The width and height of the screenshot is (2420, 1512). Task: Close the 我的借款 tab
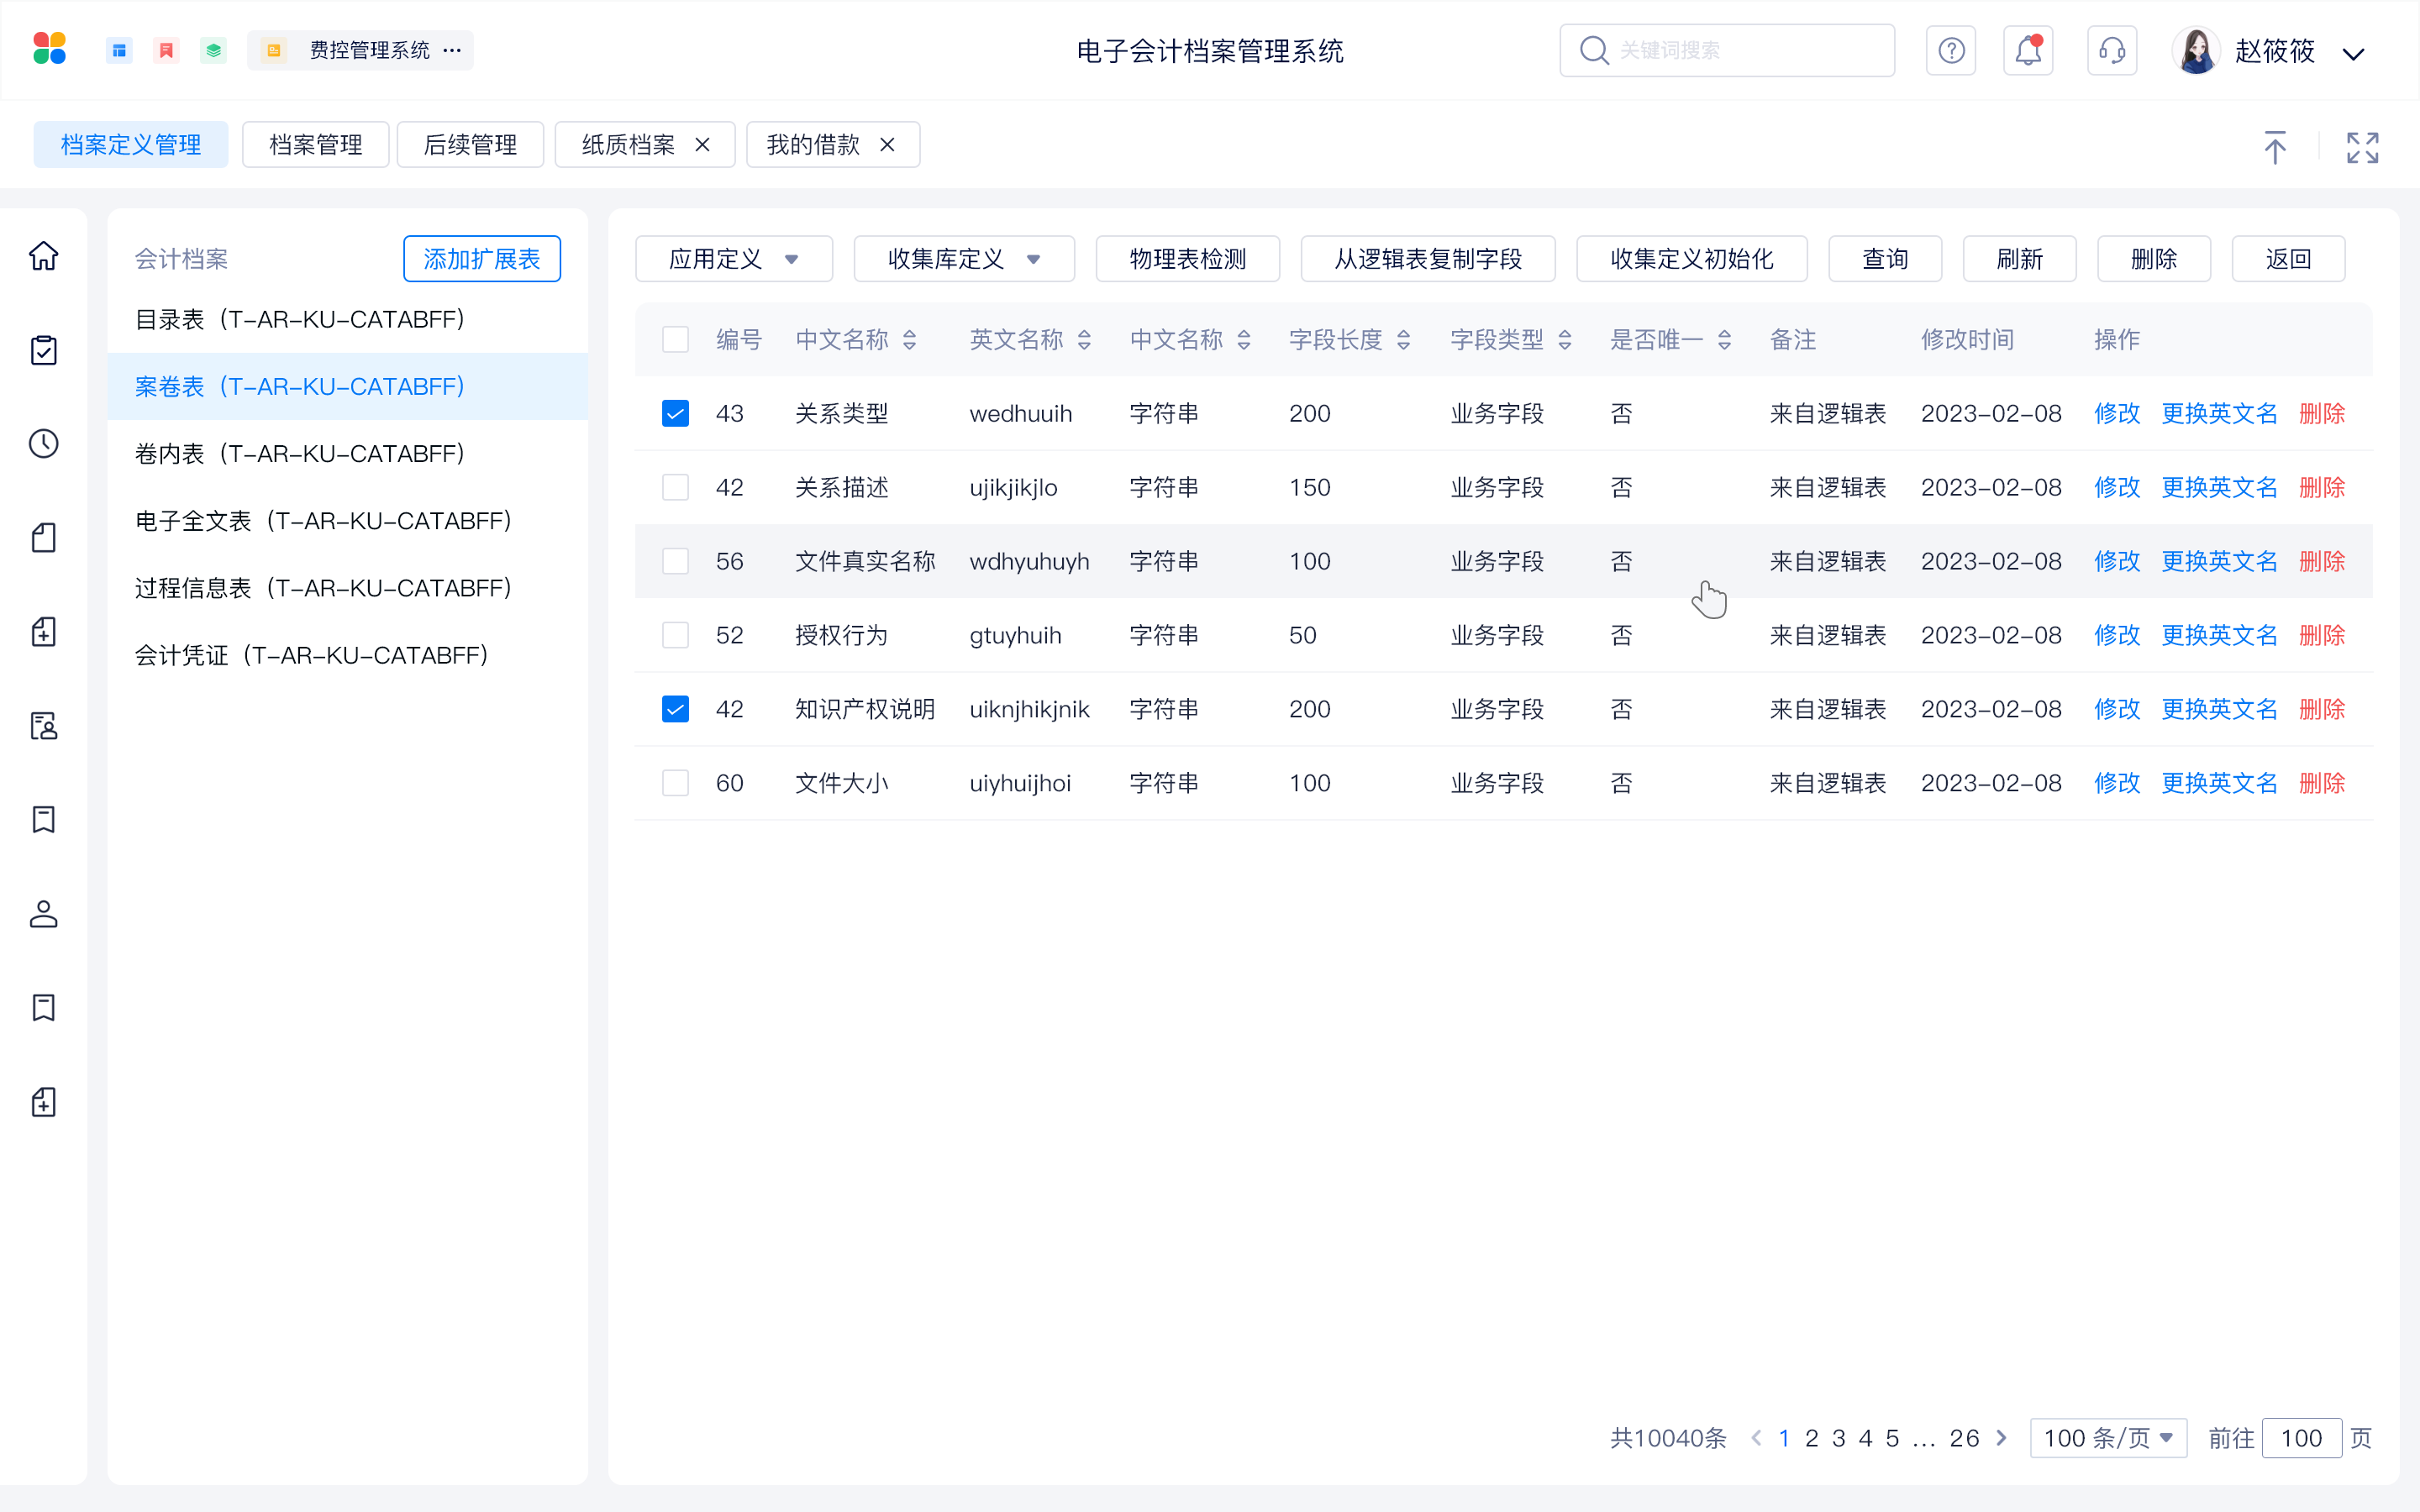[887, 145]
